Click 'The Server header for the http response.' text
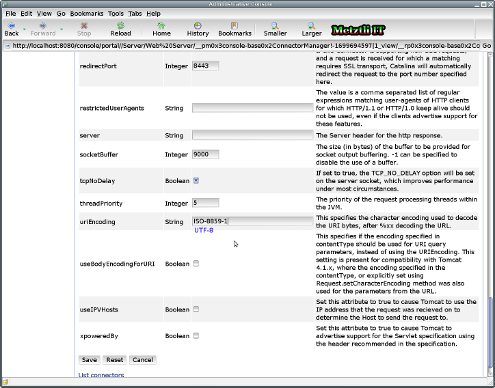The image size is (495, 388). point(379,135)
